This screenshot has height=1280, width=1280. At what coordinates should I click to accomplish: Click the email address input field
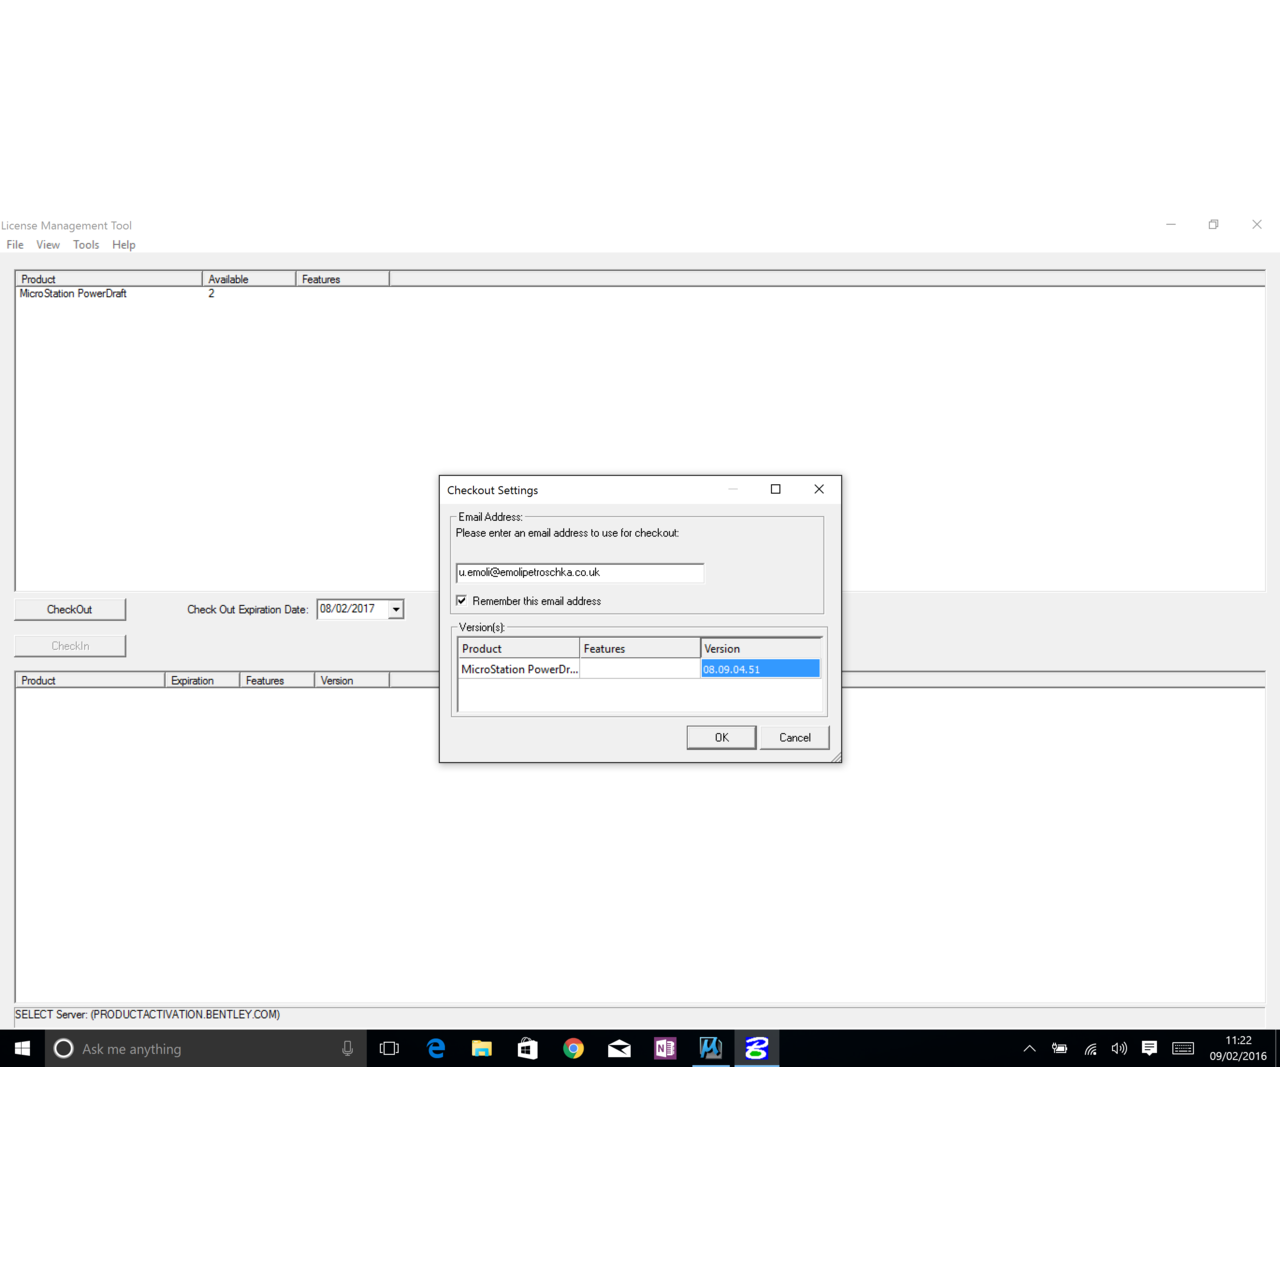pyautogui.click(x=580, y=573)
